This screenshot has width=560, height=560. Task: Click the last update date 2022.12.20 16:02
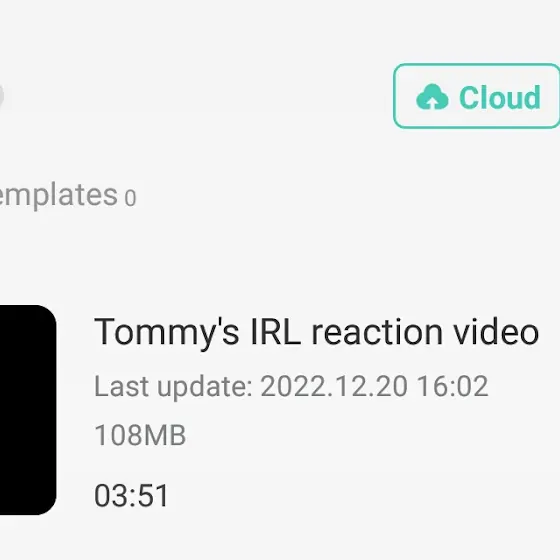tap(374, 386)
